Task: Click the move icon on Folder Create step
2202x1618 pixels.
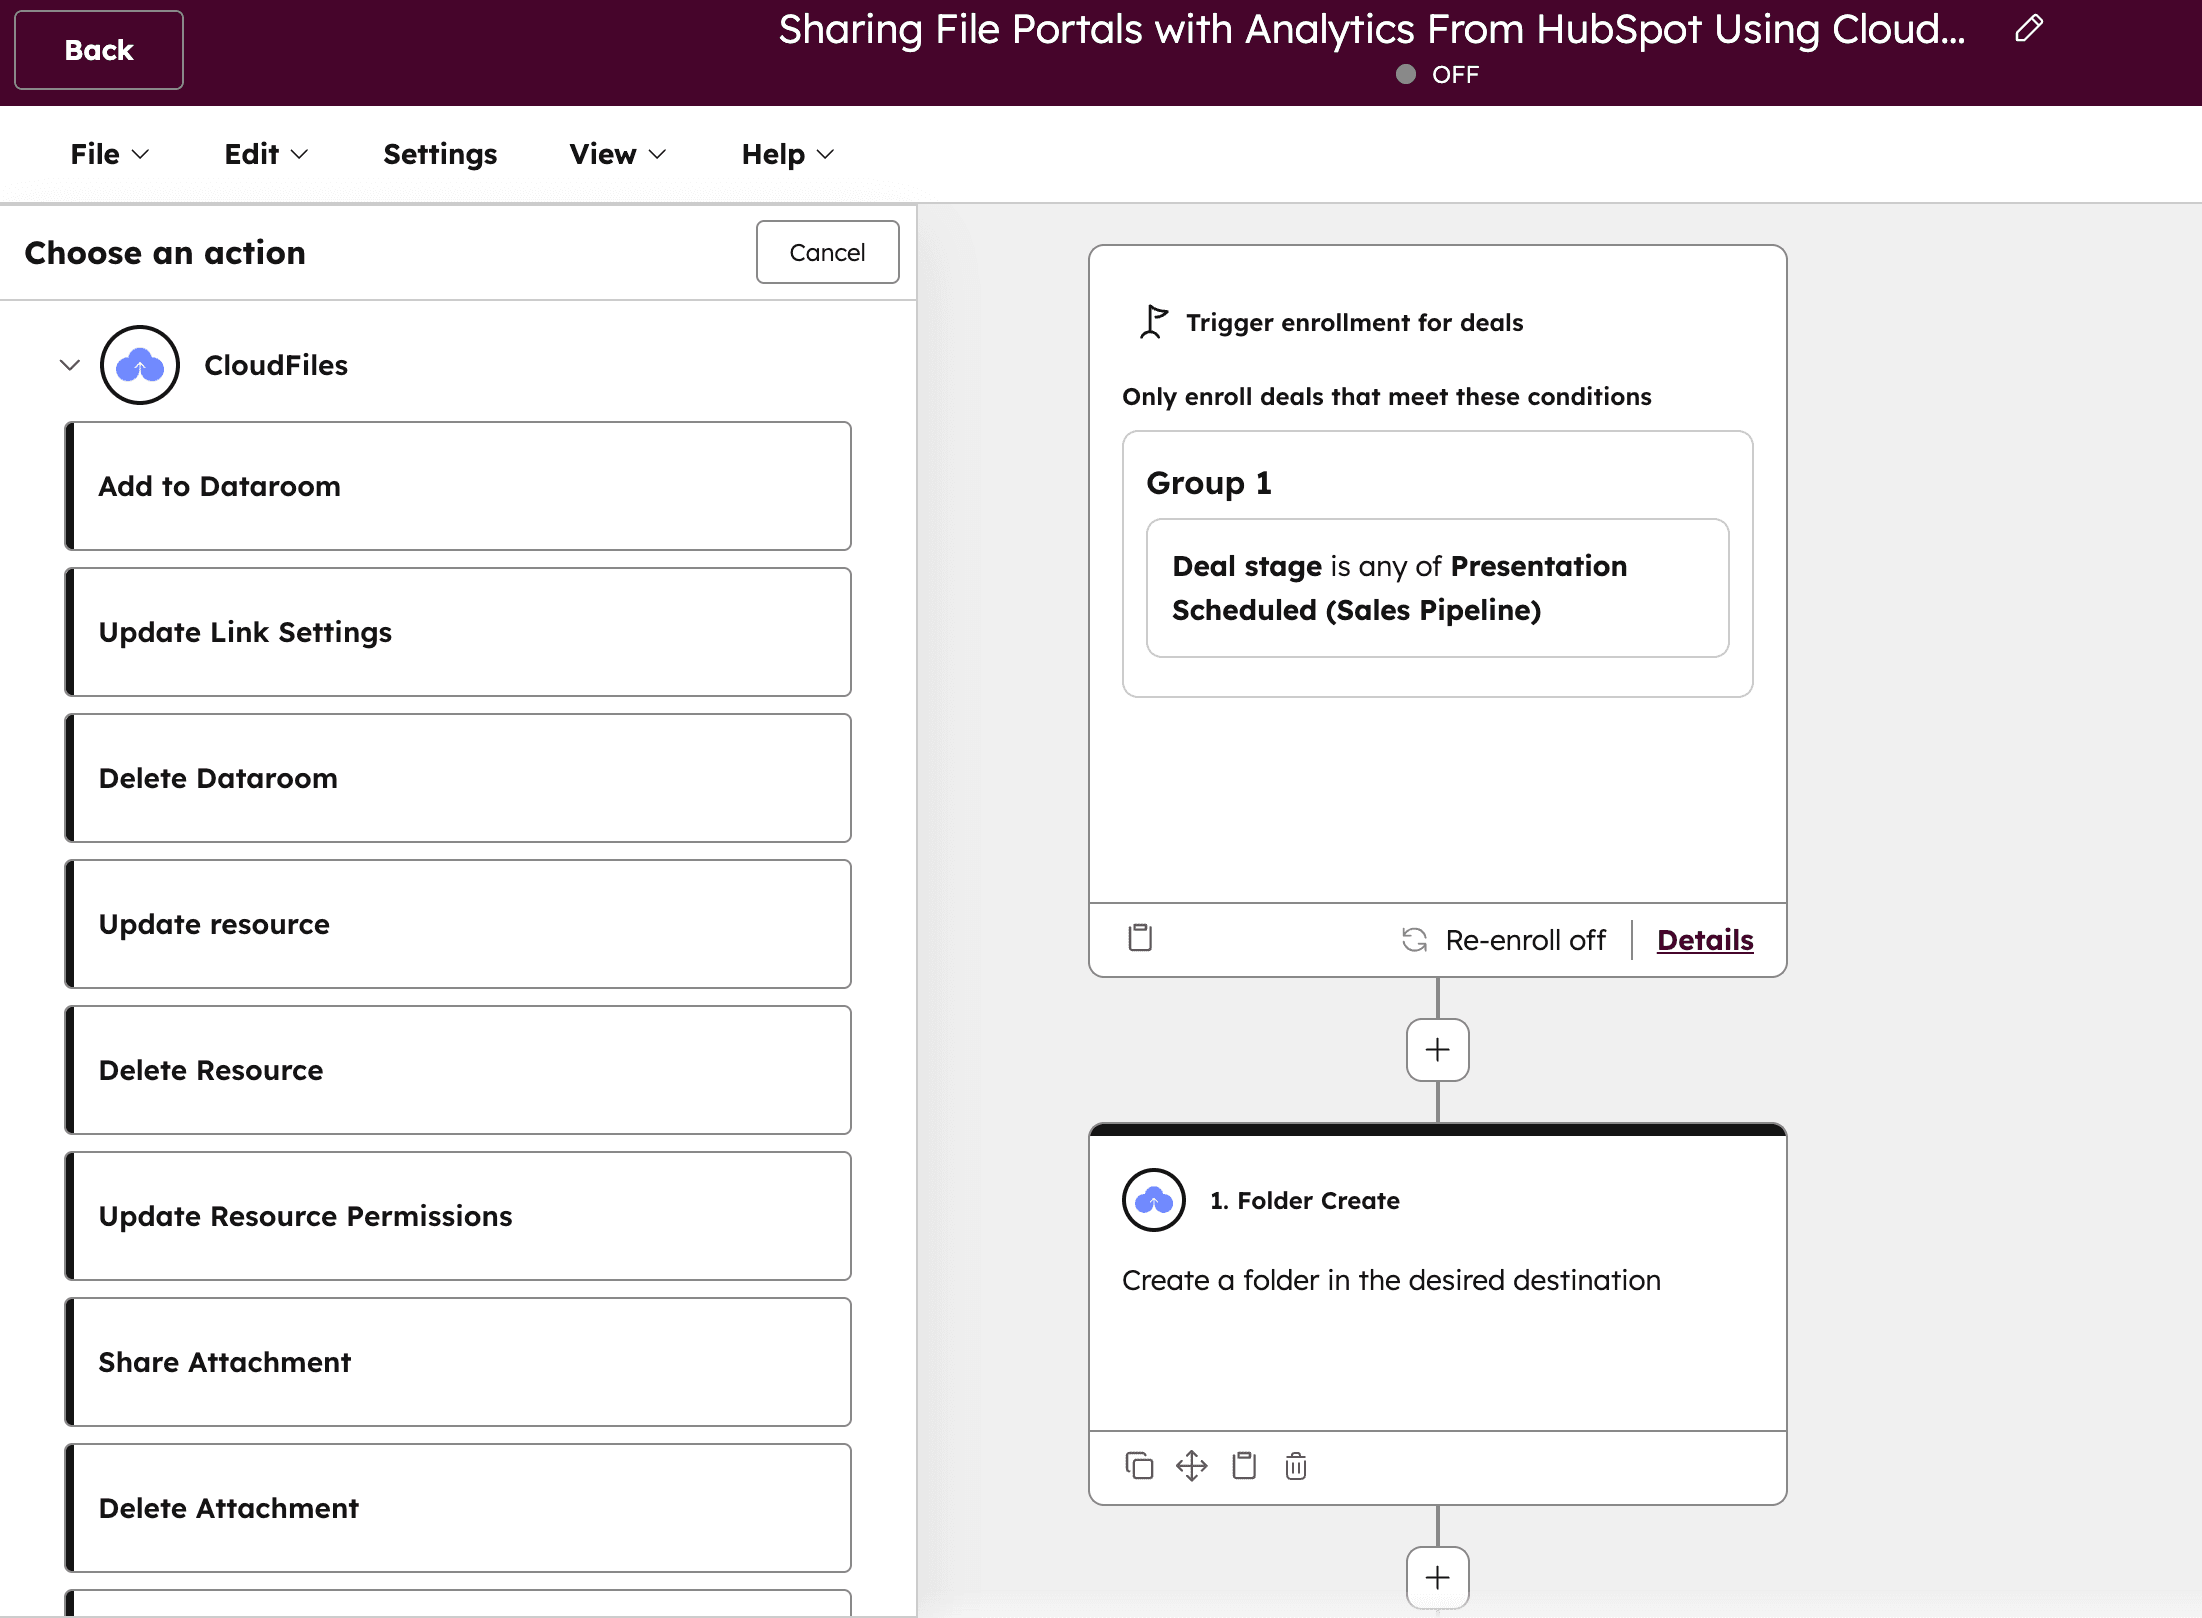Action: click(1192, 1466)
